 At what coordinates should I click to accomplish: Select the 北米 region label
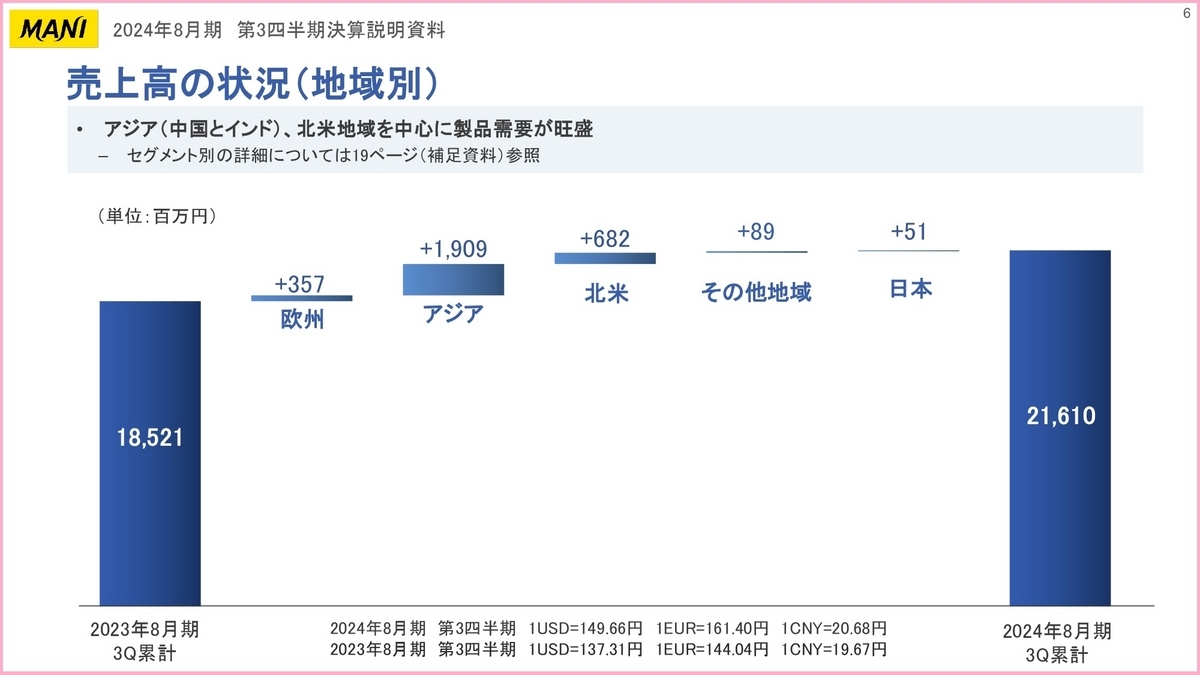606,294
